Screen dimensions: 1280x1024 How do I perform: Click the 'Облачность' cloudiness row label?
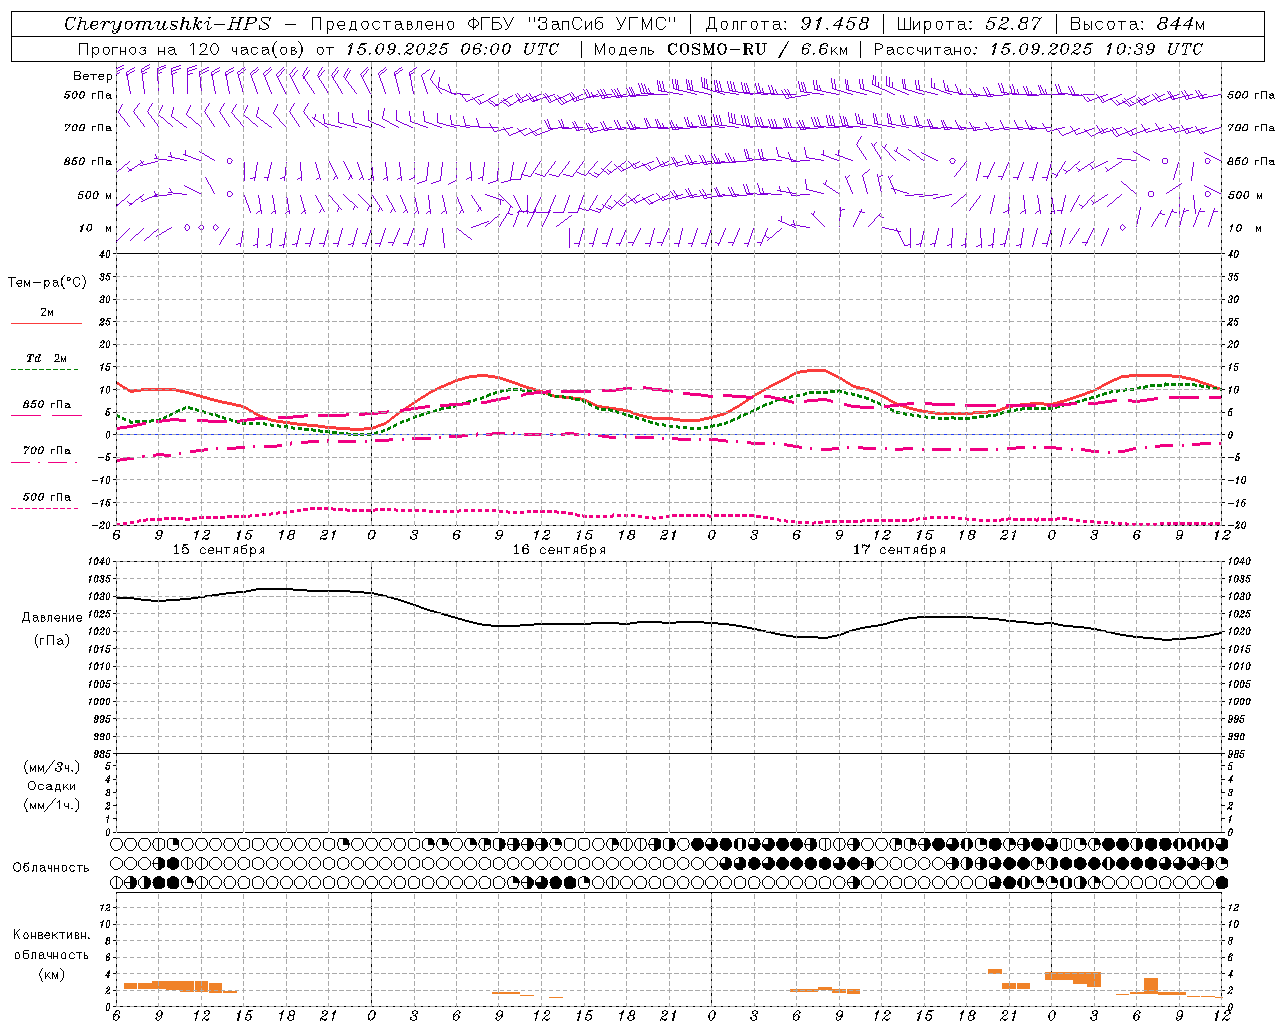point(50,868)
